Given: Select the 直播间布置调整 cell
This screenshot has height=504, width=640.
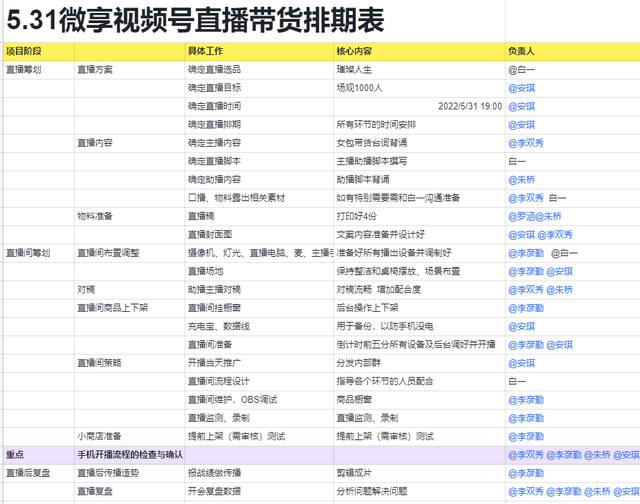Looking at the screenshot, I should point(129,253).
